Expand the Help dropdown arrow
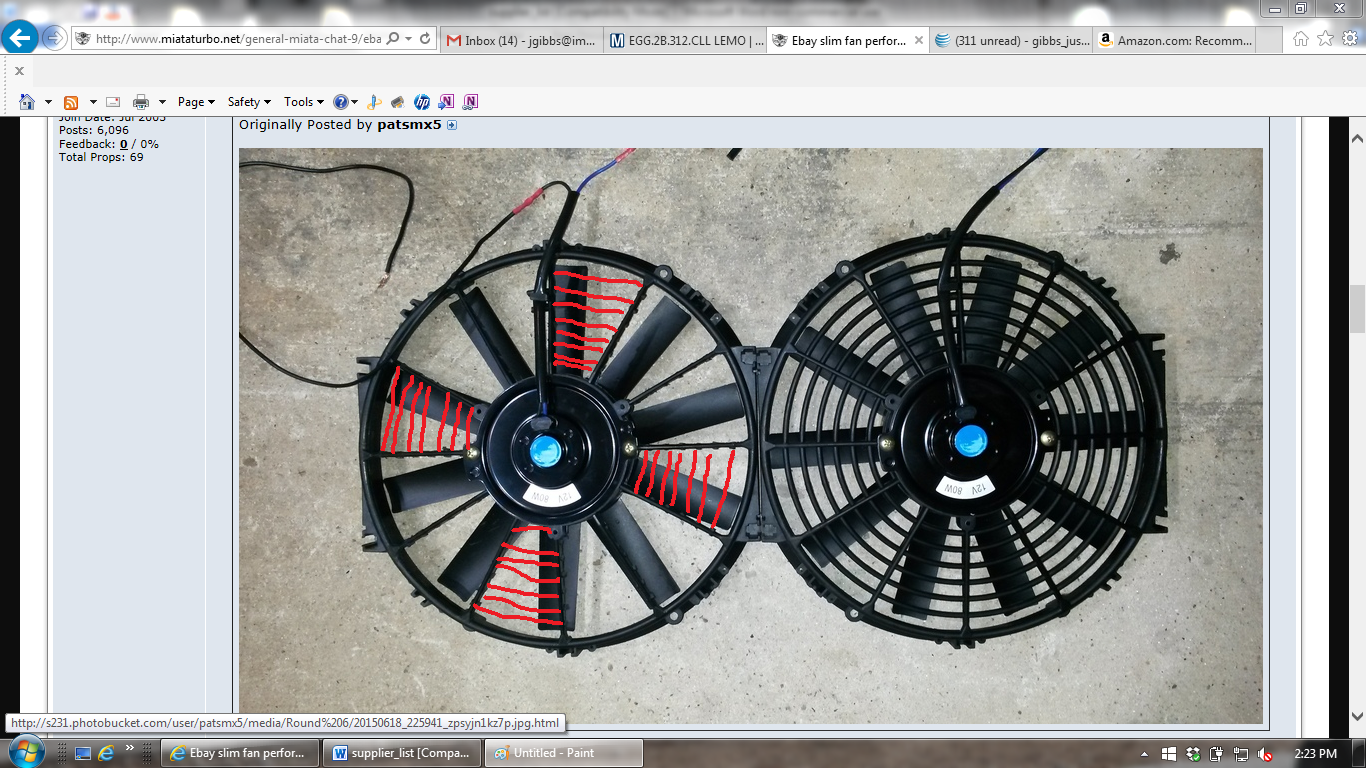Image resolution: width=1366 pixels, height=768 pixels. (x=355, y=102)
